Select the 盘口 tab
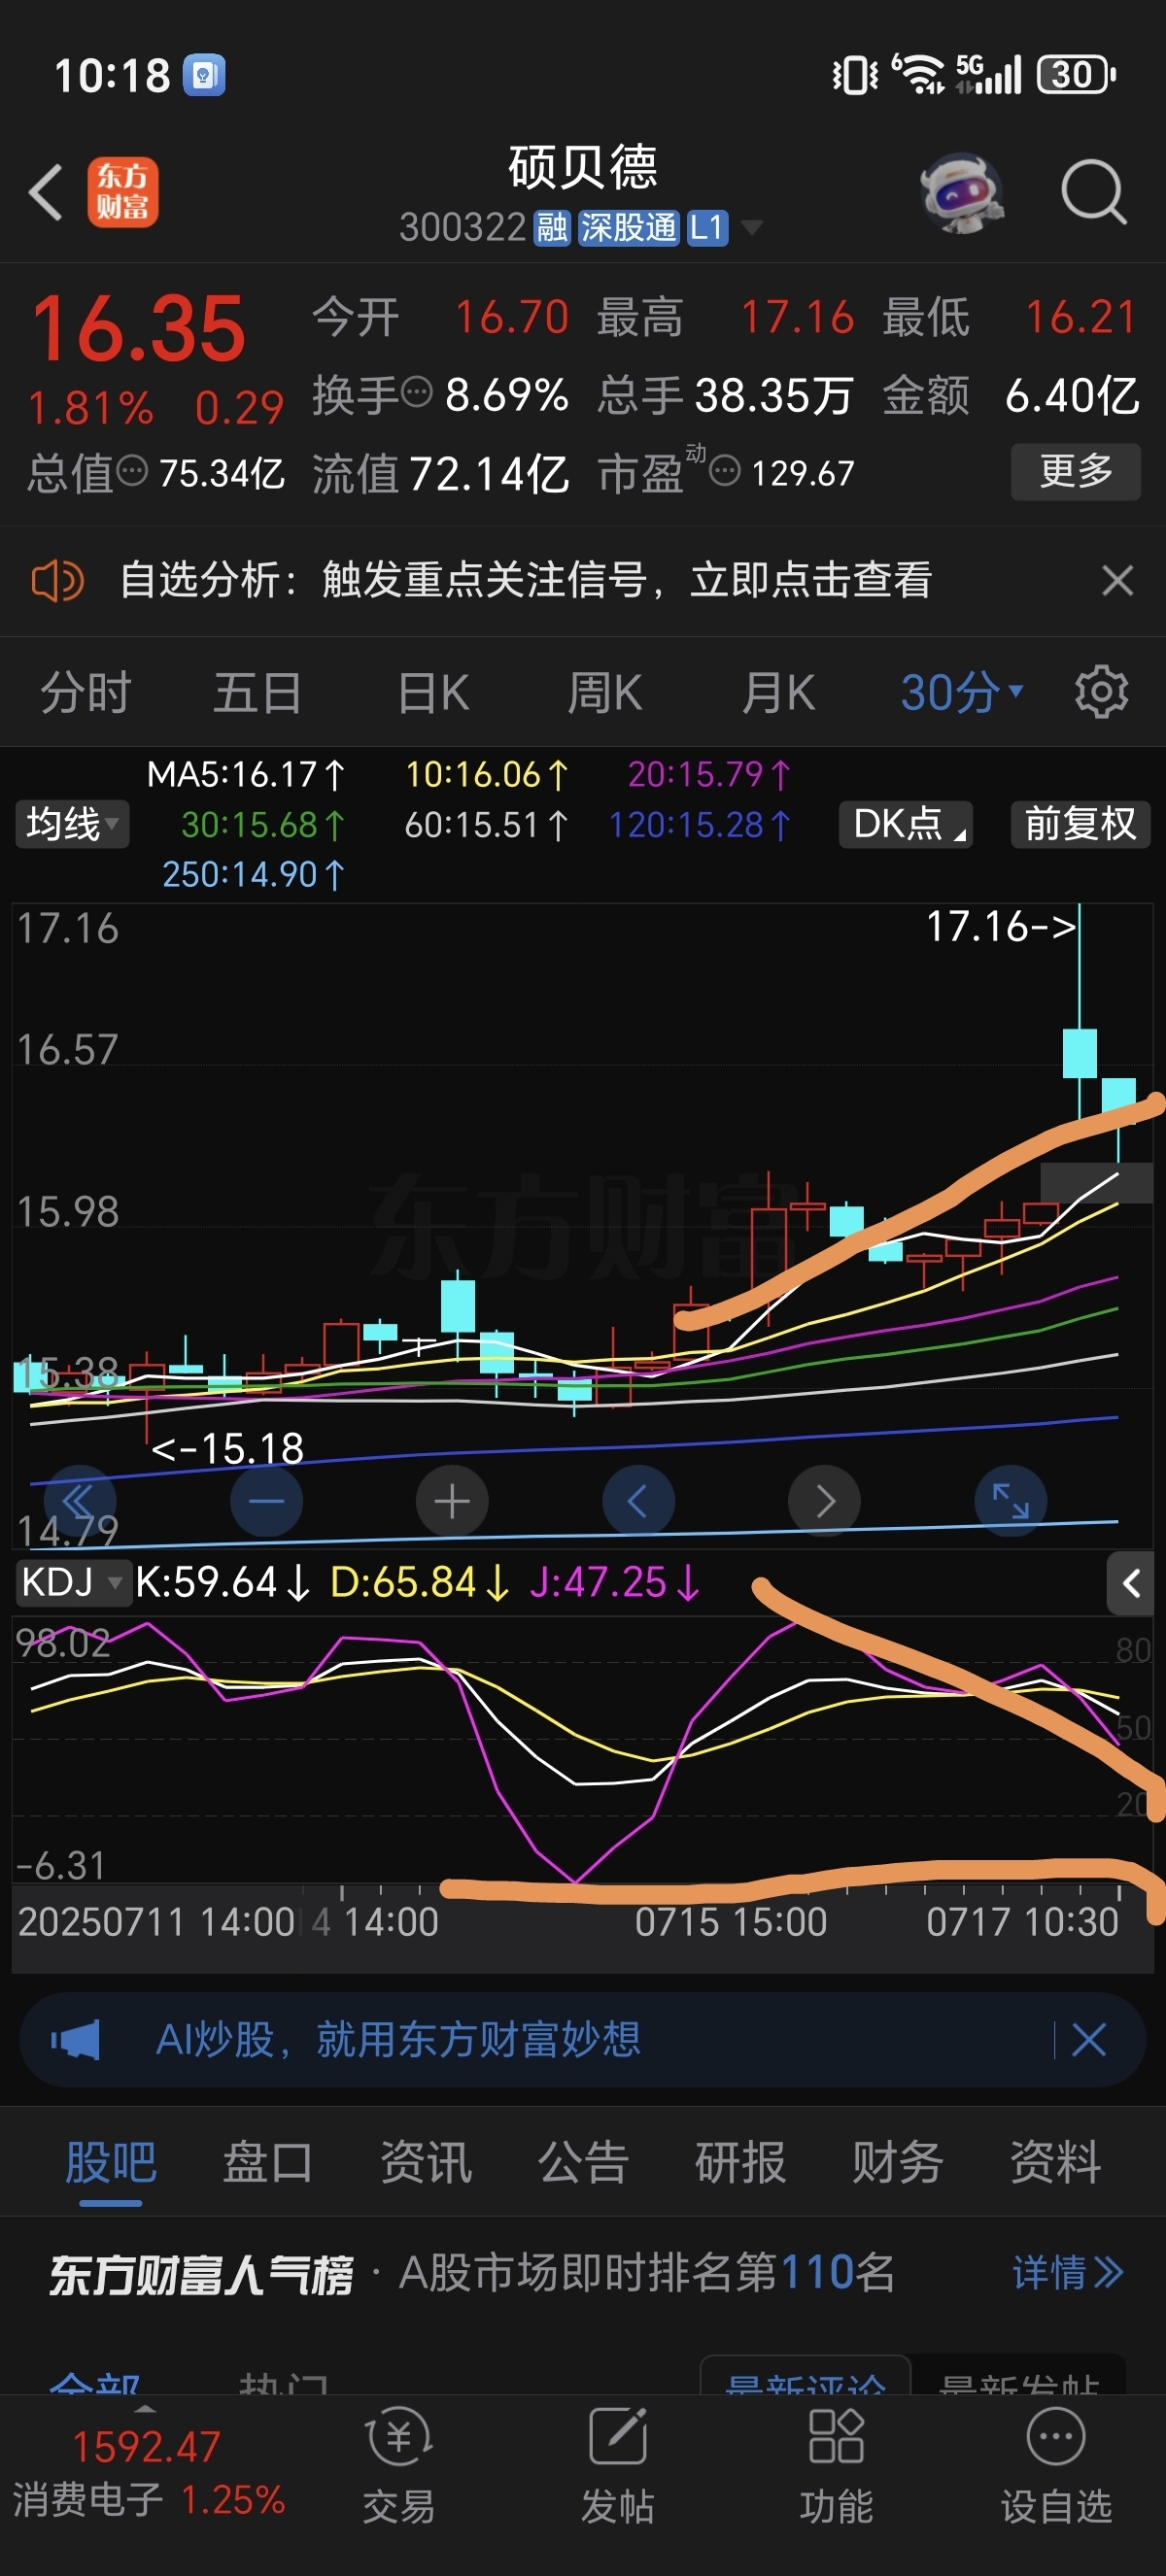This screenshot has width=1166, height=2576. [268, 2162]
